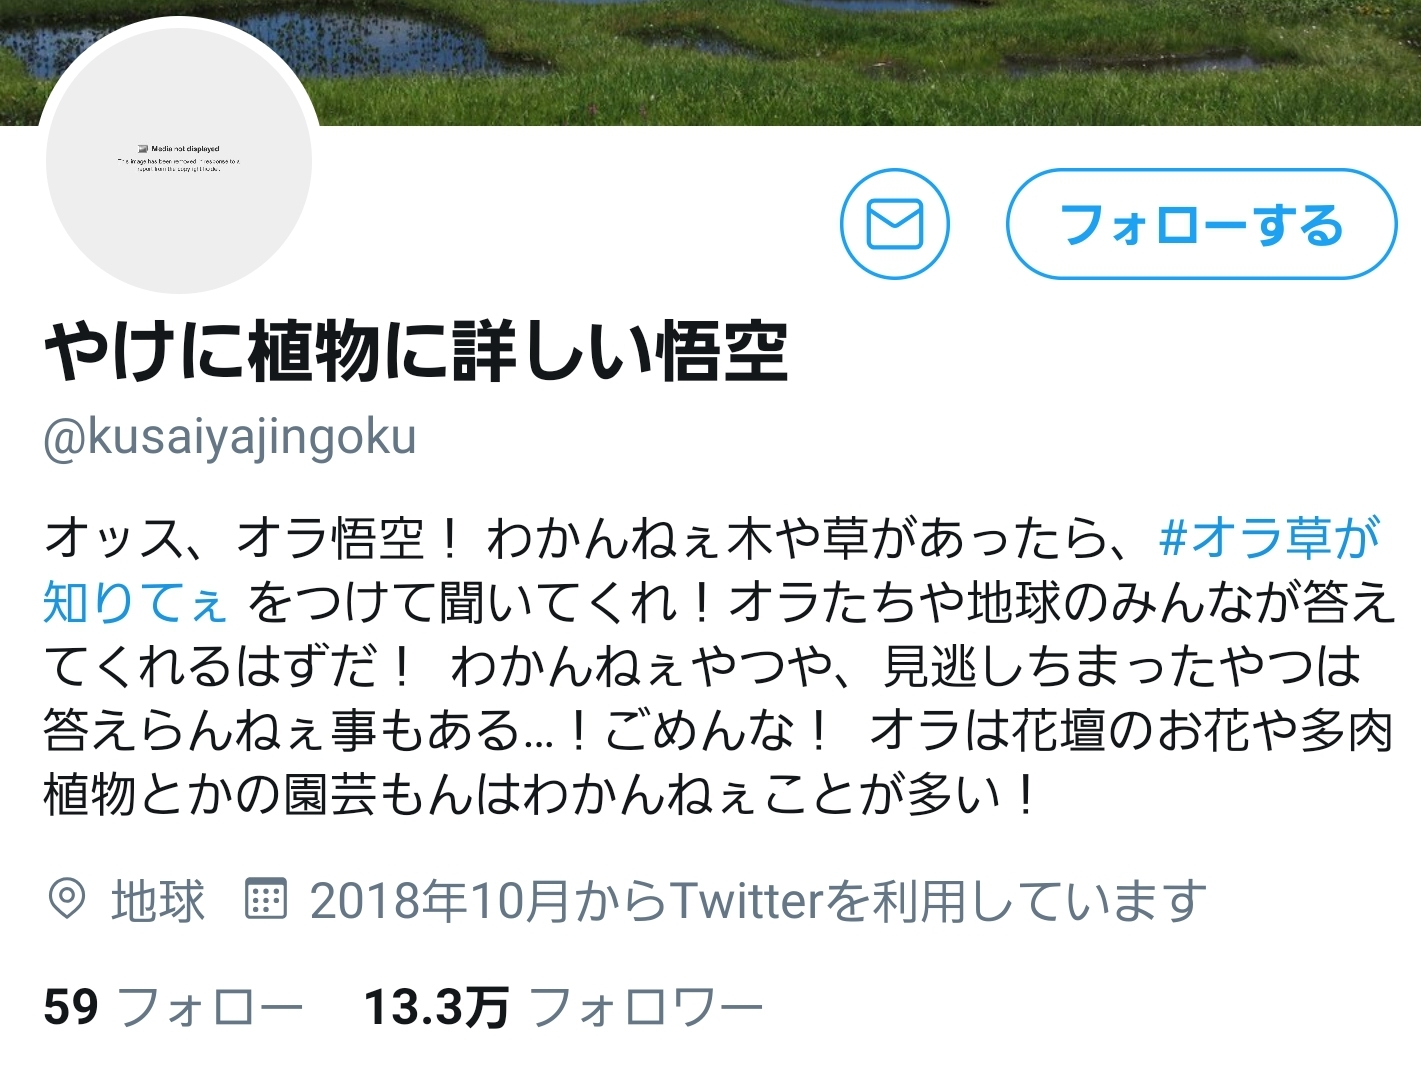Click bio line mentioning 植物とかの園芸もん
1421x1079 pixels.
538,794
